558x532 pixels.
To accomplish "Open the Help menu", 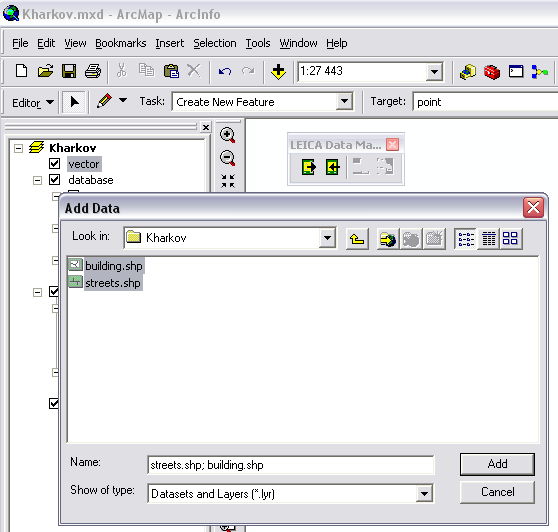I will pos(337,43).
